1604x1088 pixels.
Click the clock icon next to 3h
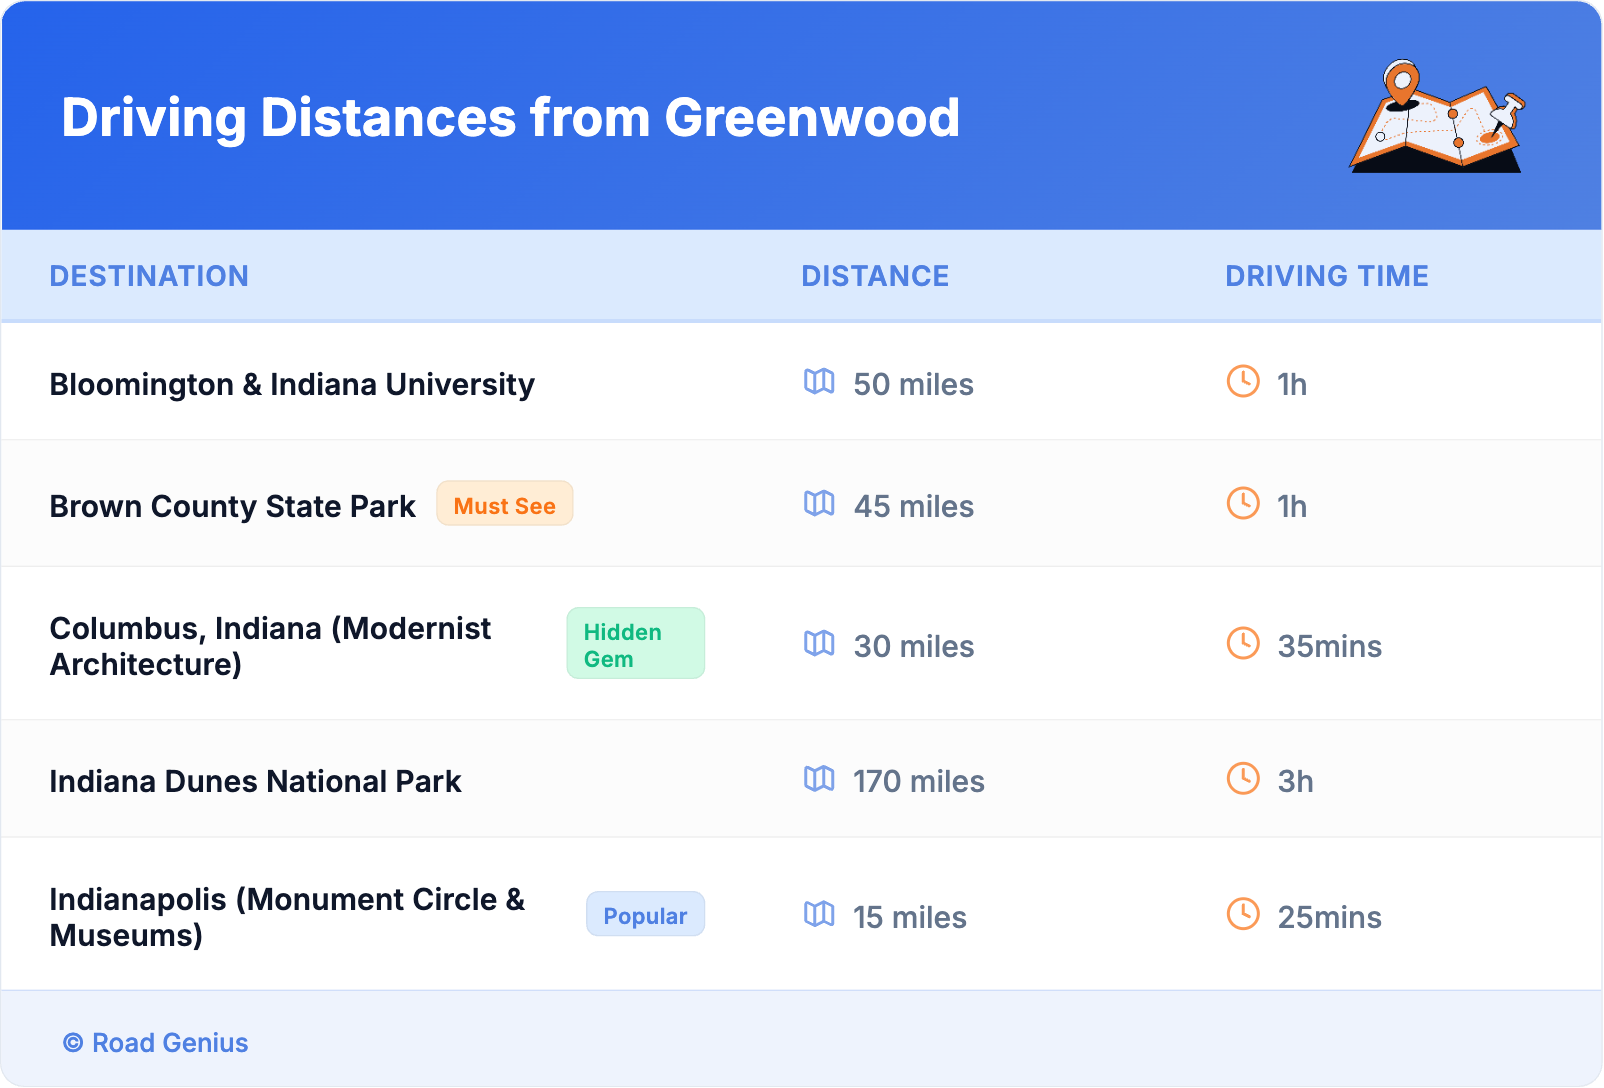(x=1243, y=779)
